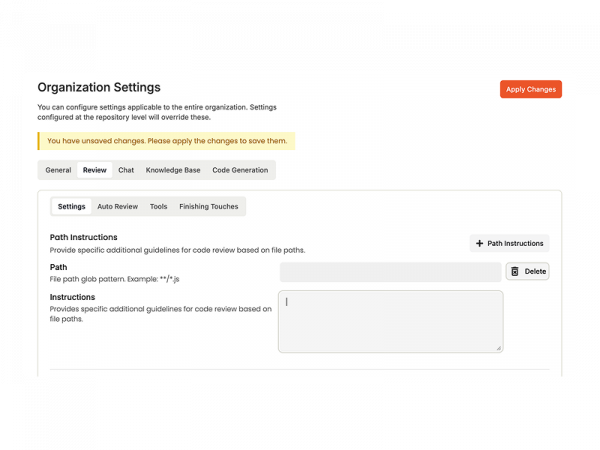Click the Path label text
600x450 pixels.
[x=58, y=267]
